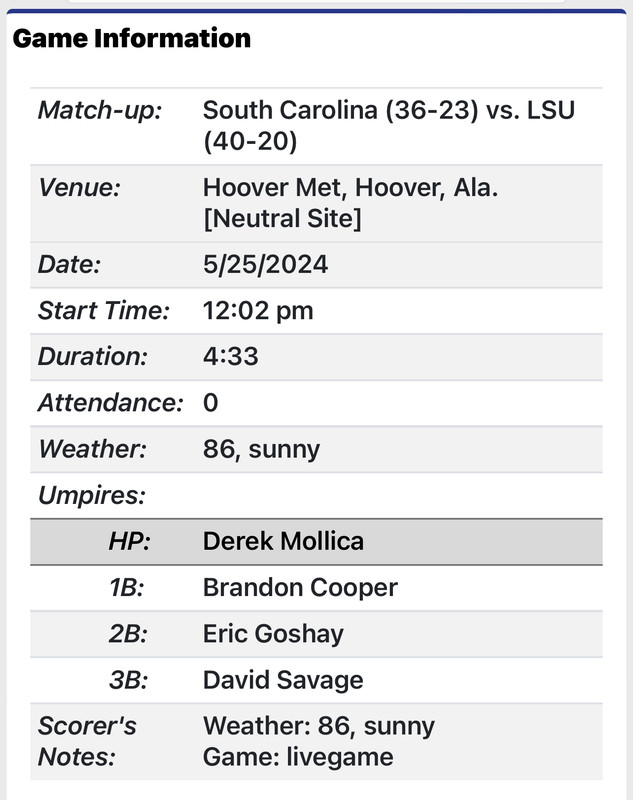Image resolution: width=633 pixels, height=800 pixels.
Task: Click the Duration value 4:33
Action: (x=231, y=357)
